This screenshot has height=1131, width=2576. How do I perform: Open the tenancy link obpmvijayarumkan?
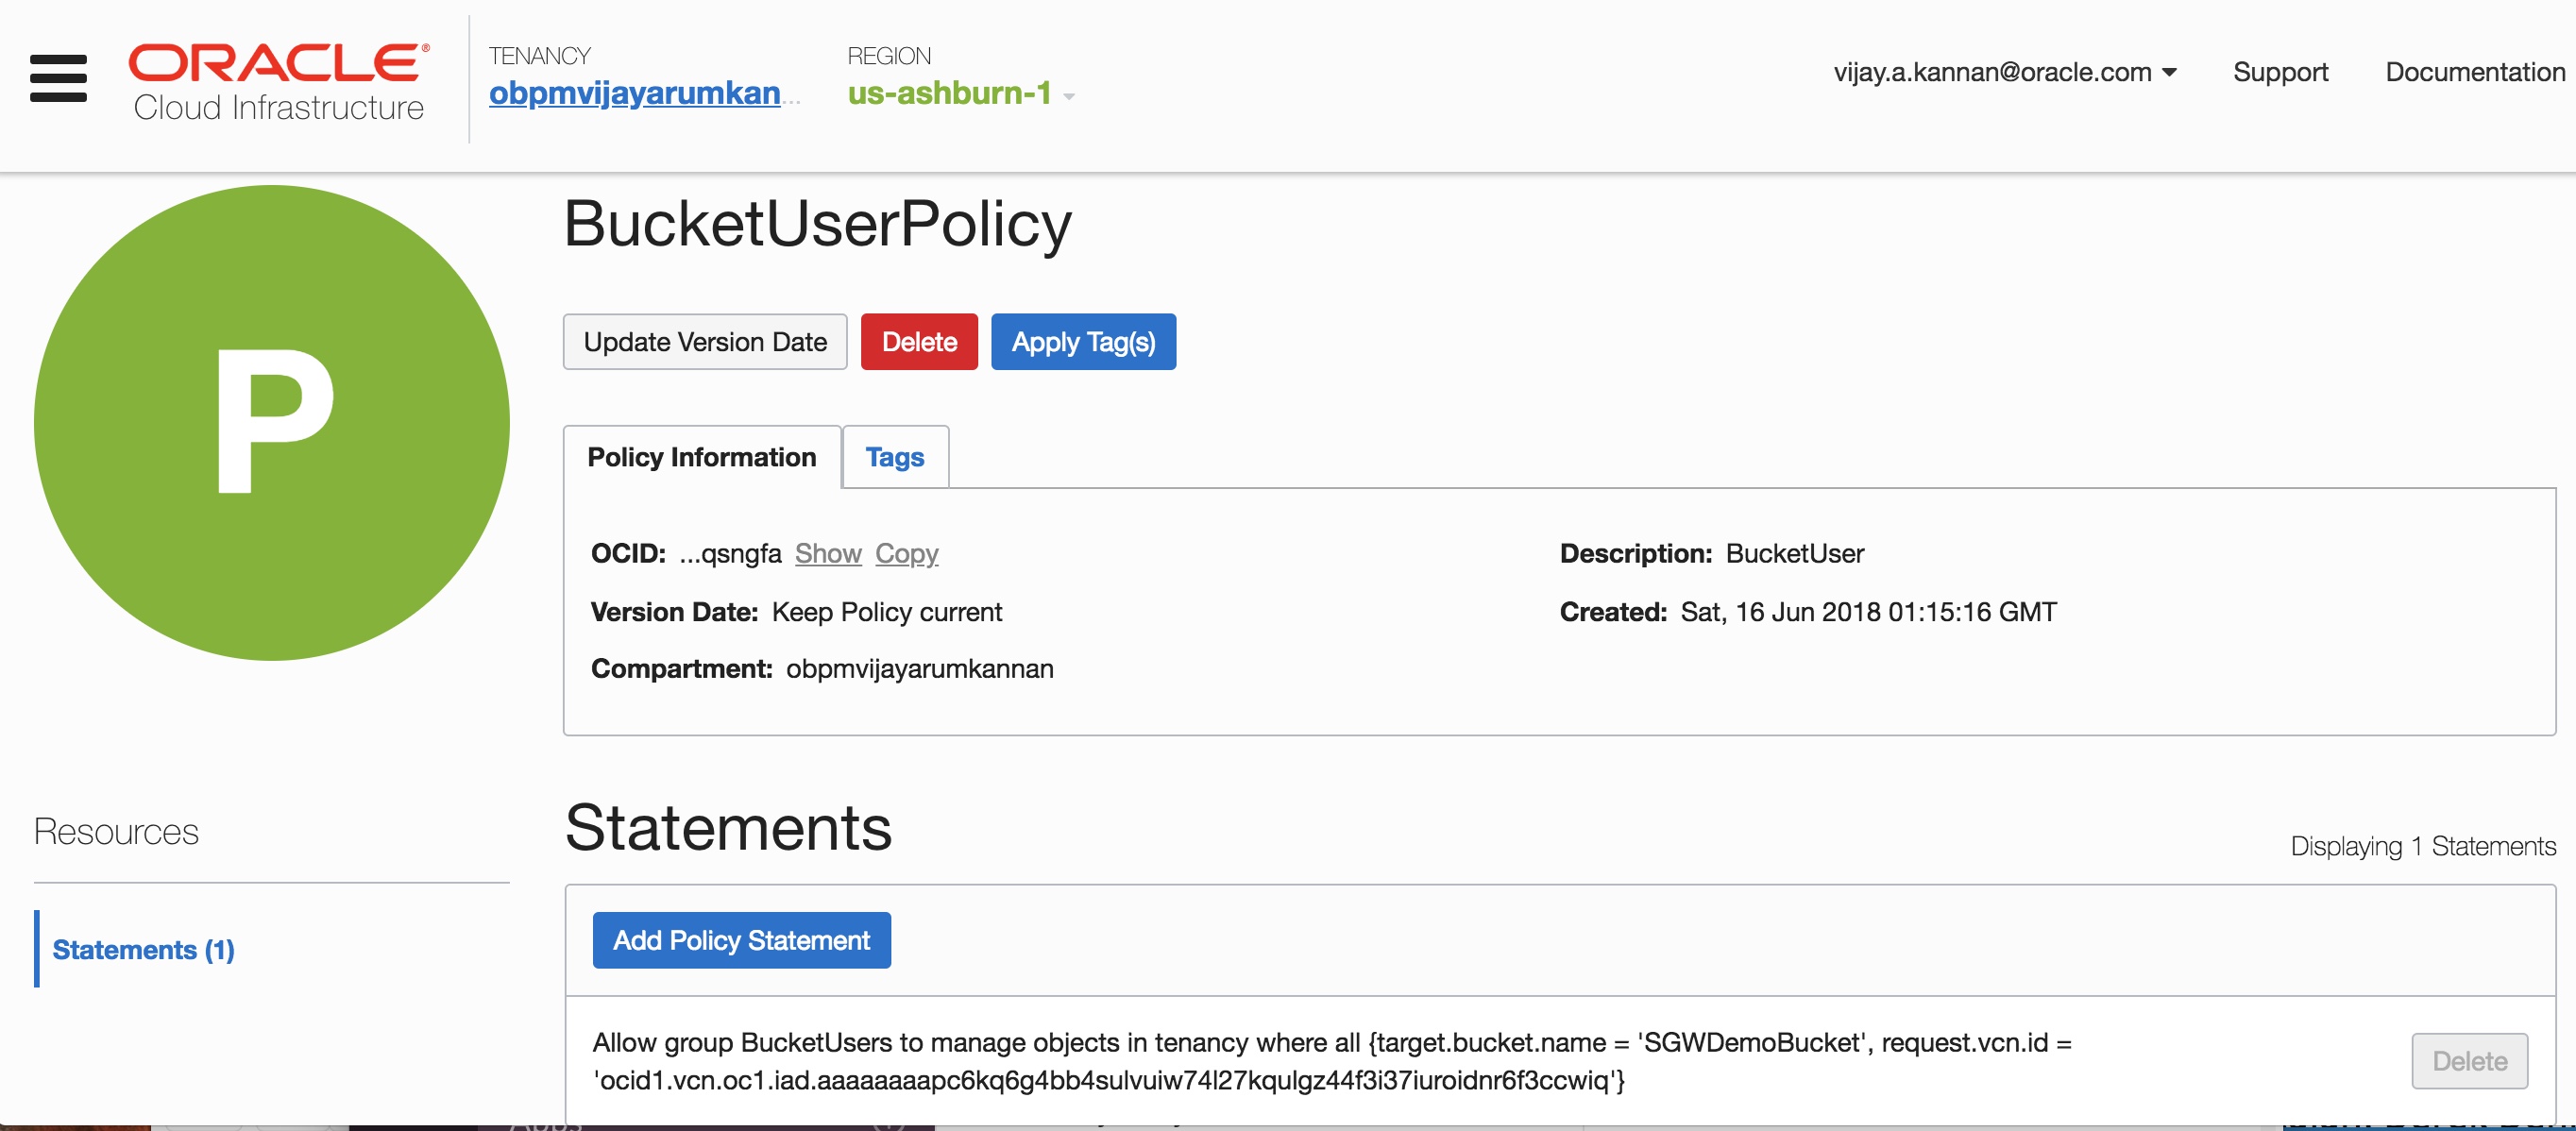click(x=634, y=93)
